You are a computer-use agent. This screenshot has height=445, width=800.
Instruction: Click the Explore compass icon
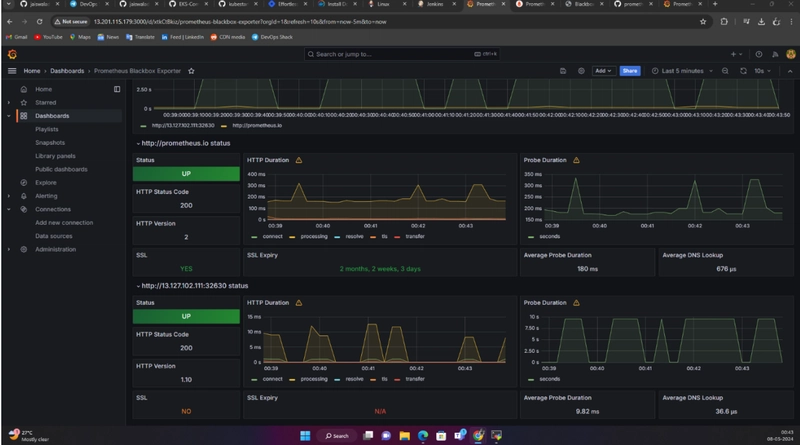pos(23,182)
